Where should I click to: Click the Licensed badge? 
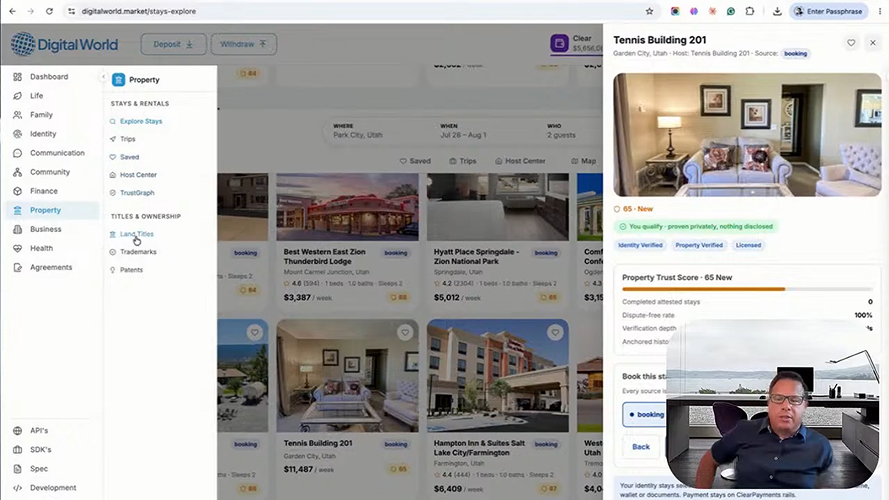748,245
